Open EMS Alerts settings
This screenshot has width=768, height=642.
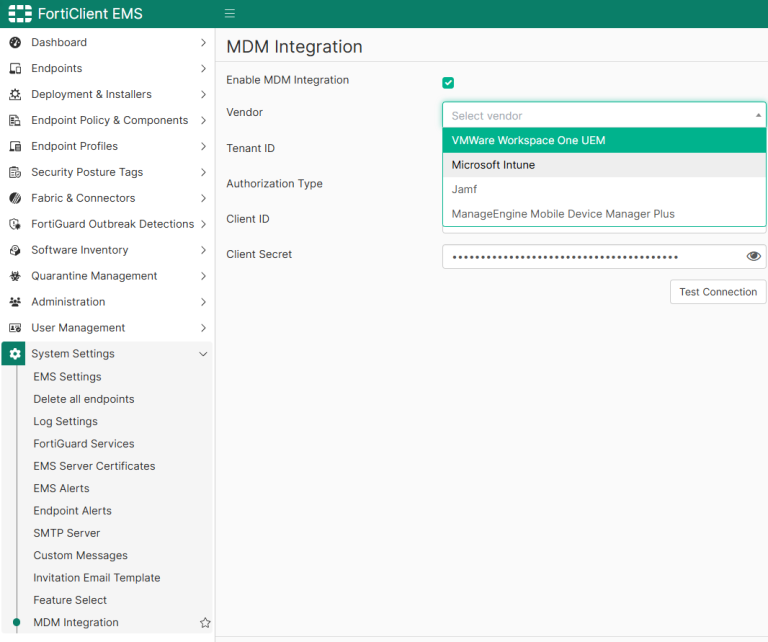pos(61,489)
